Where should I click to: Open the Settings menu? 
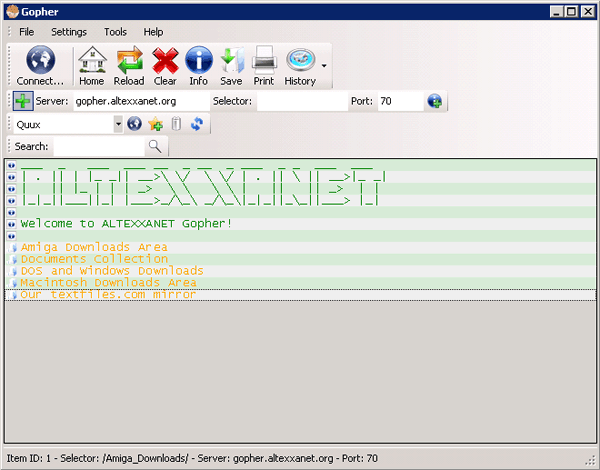pyautogui.click(x=69, y=32)
